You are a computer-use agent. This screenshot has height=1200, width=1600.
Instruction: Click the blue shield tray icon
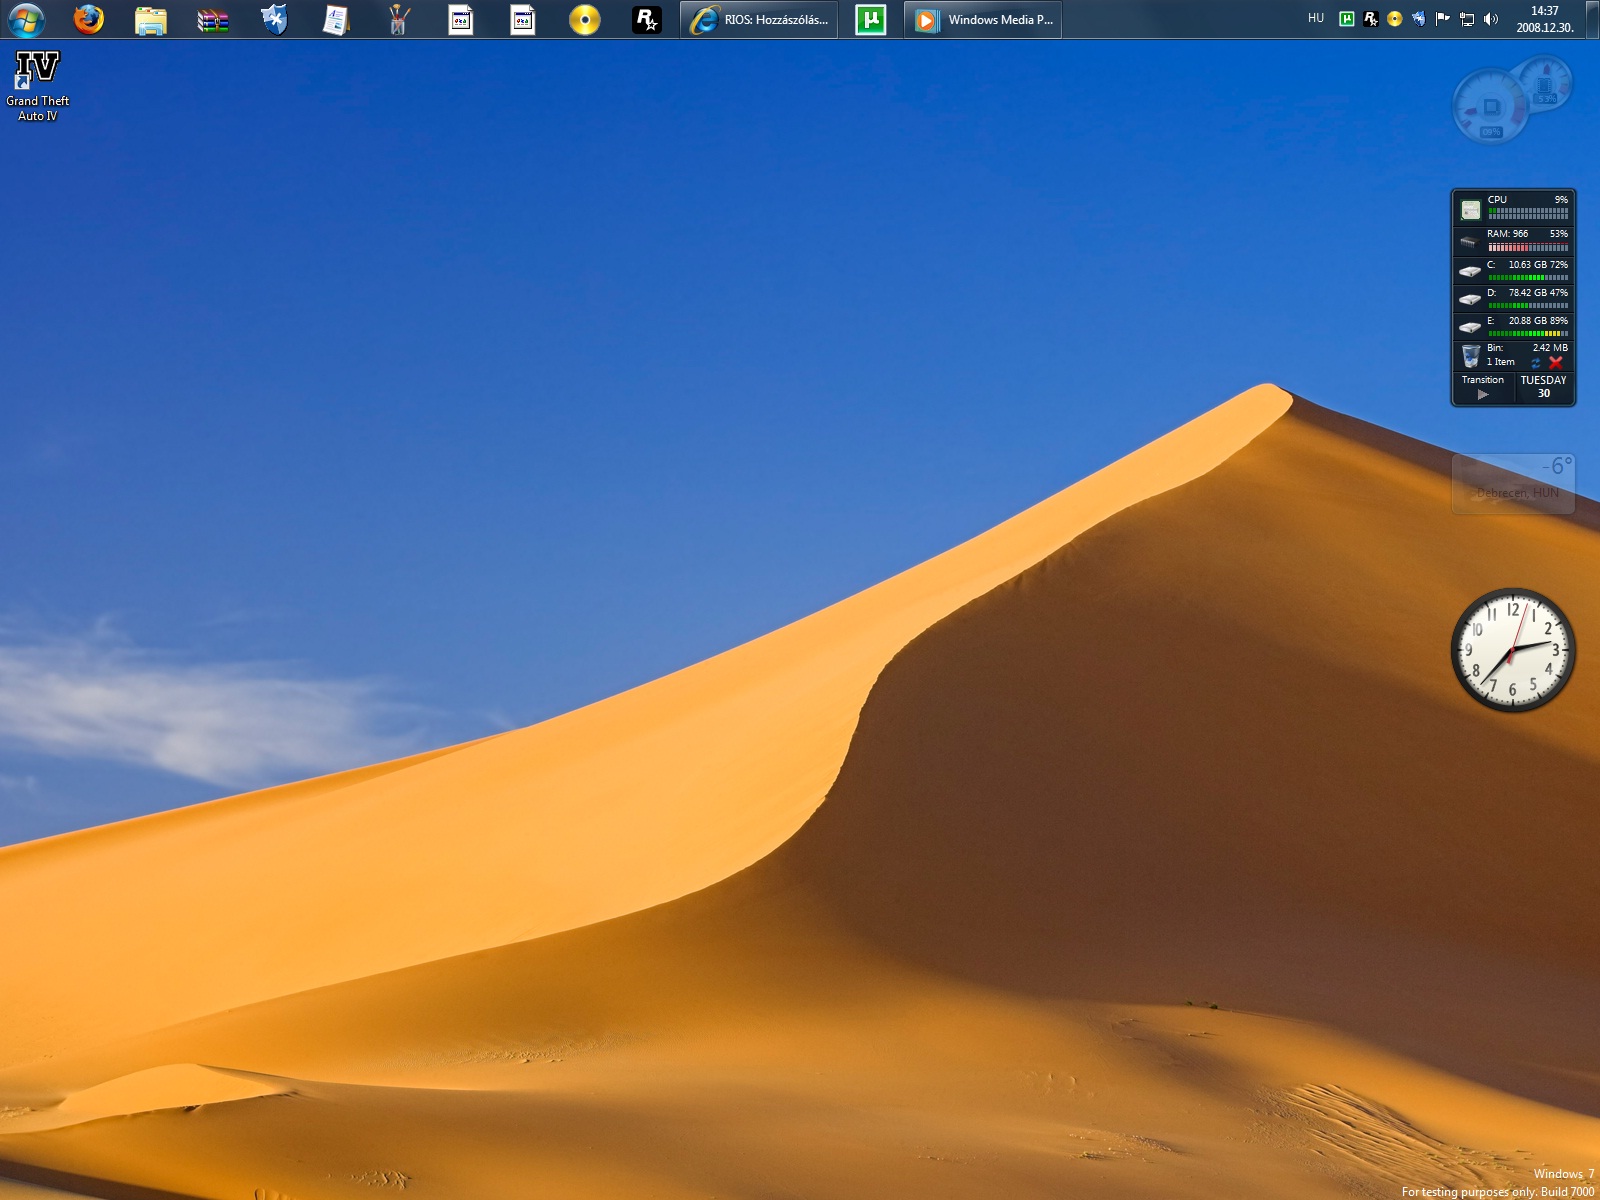[x=1418, y=19]
